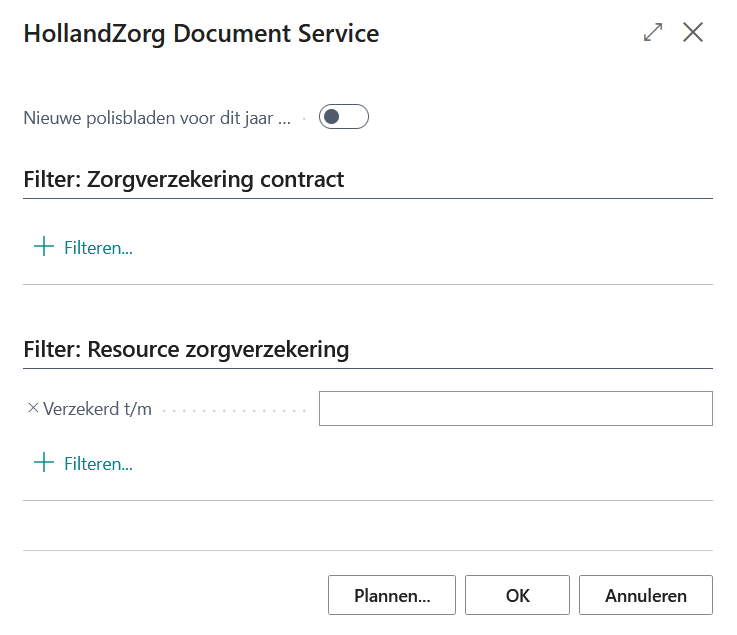Add filter via Filteren... under Resource zorgverzekering

click(x=98, y=464)
